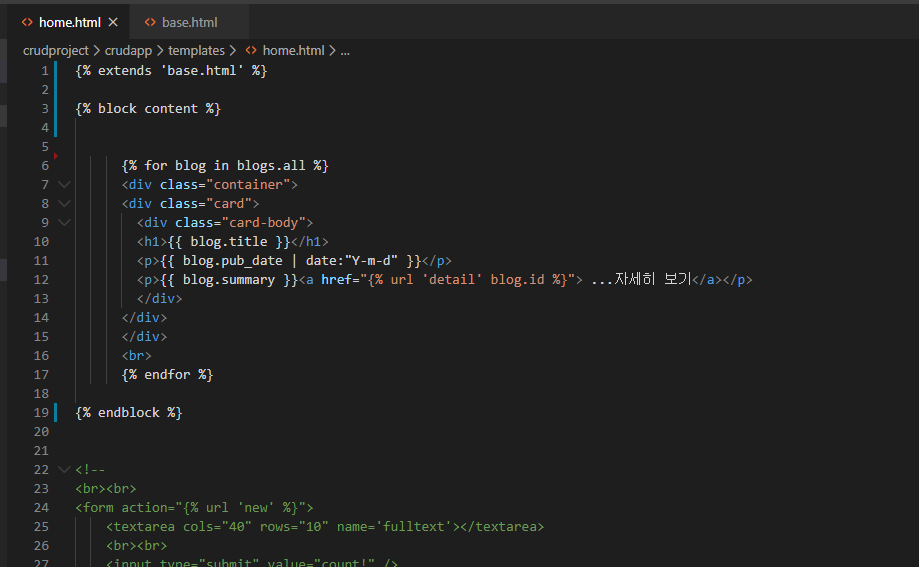Click the "Y-m-d" date format string
Viewport: 919px width, 567px height.
(371, 260)
